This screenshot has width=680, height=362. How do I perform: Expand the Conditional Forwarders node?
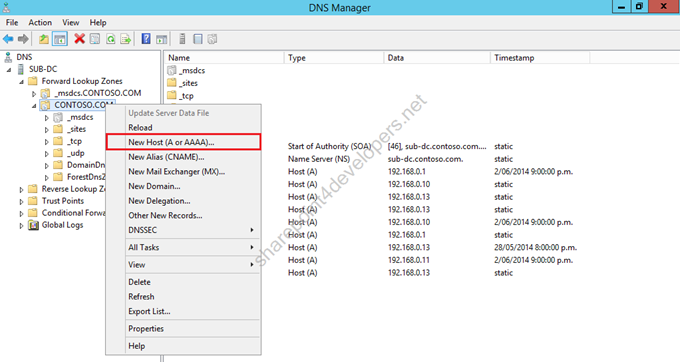(21, 213)
